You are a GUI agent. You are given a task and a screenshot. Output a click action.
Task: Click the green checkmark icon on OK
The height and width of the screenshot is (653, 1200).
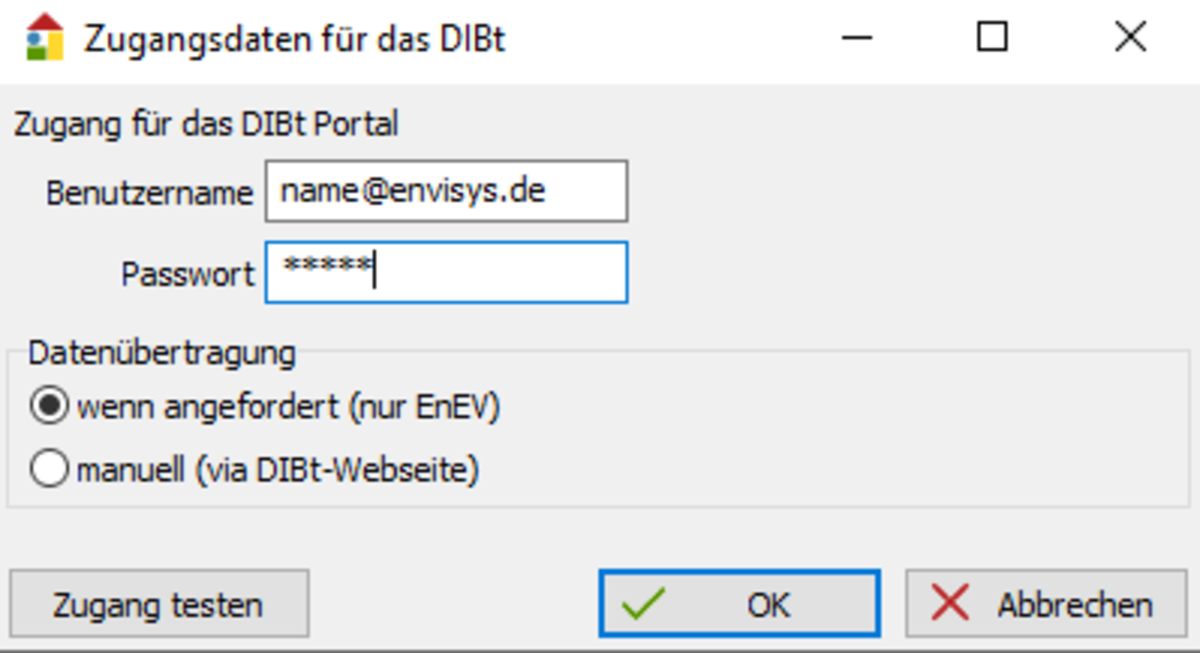click(x=642, y=604)
